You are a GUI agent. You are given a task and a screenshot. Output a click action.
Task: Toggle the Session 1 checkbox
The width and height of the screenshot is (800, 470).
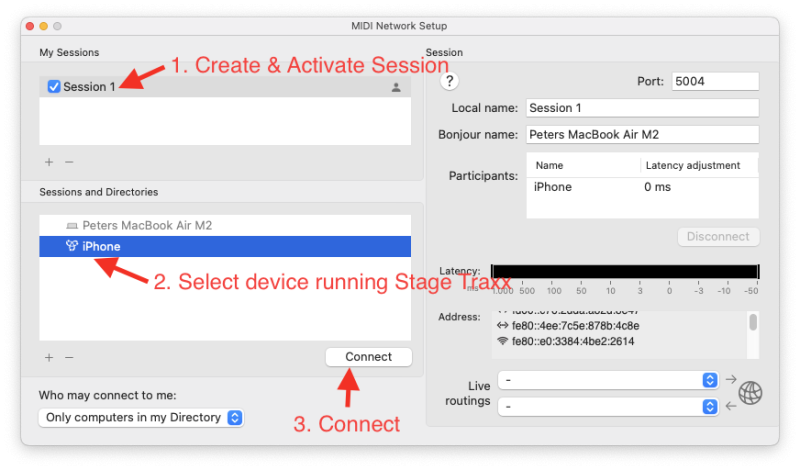point(54,87)
